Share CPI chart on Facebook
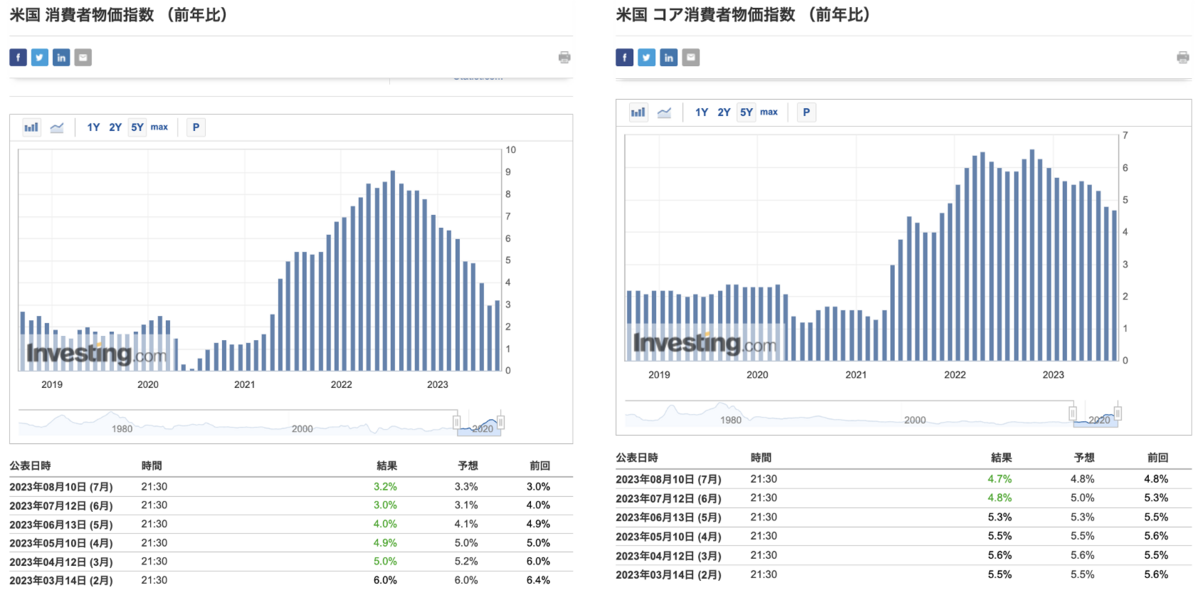1200x595 pixels. (x=18, y=57)
